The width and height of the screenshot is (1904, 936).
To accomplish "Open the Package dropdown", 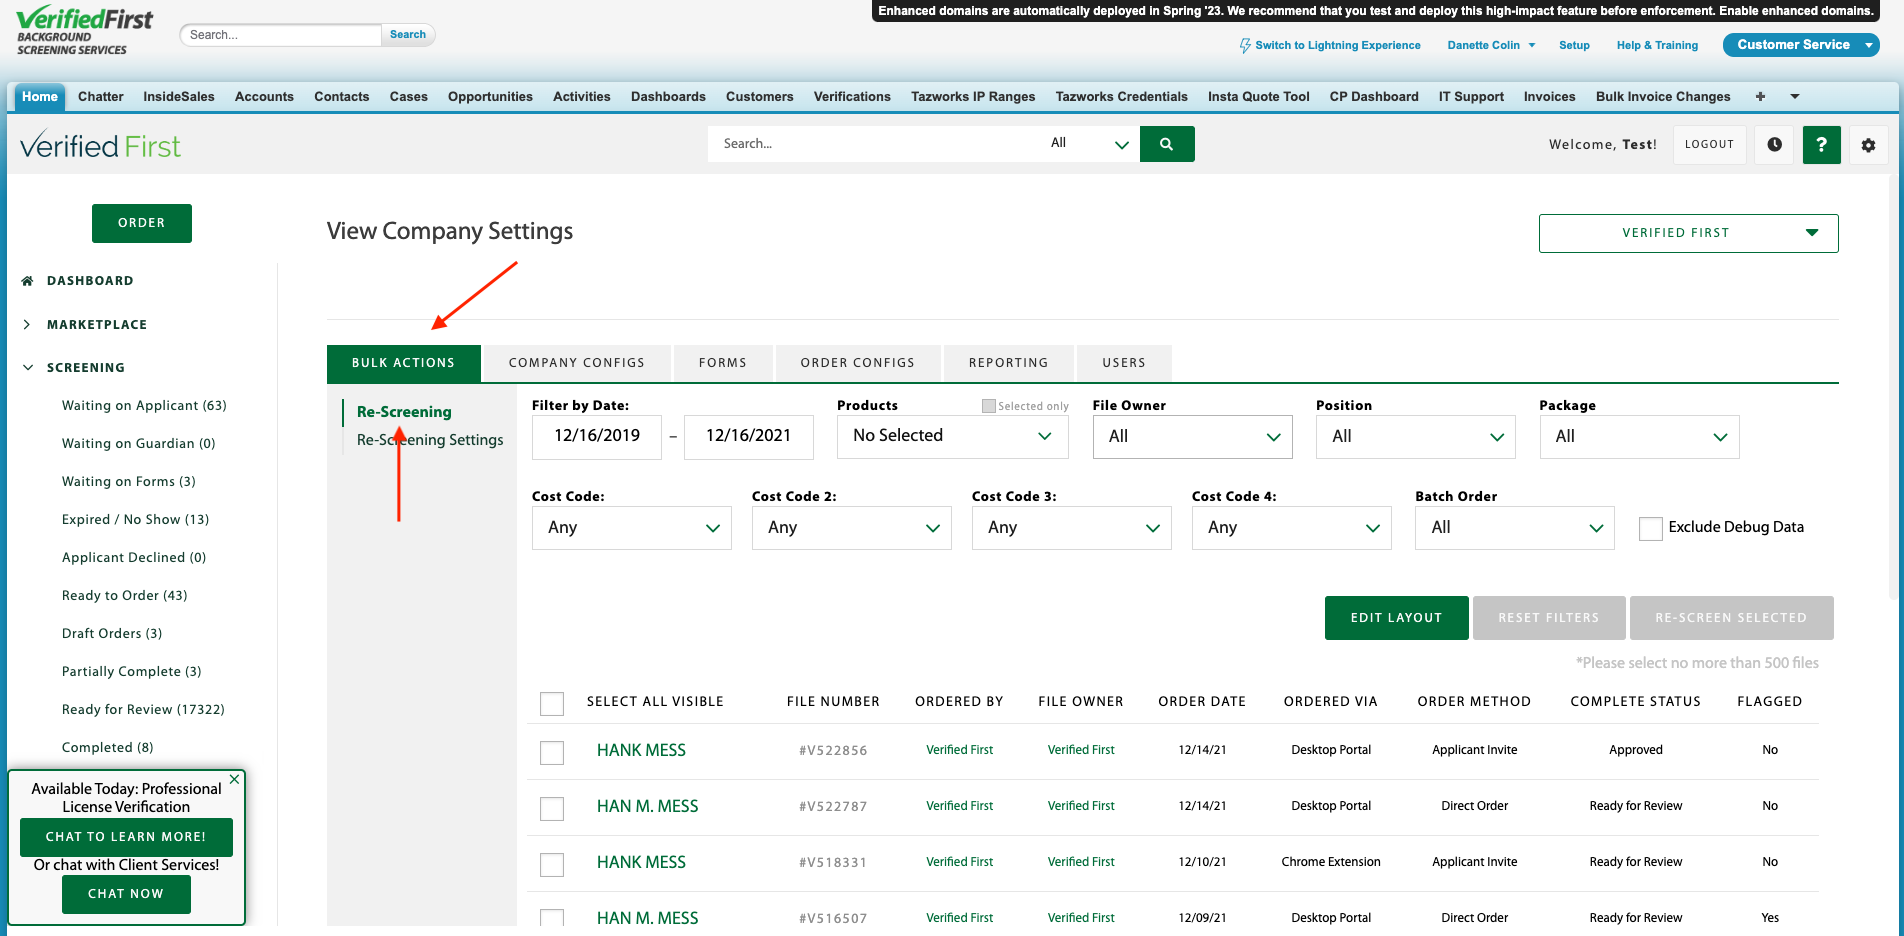I will [x=1639, y=437].
